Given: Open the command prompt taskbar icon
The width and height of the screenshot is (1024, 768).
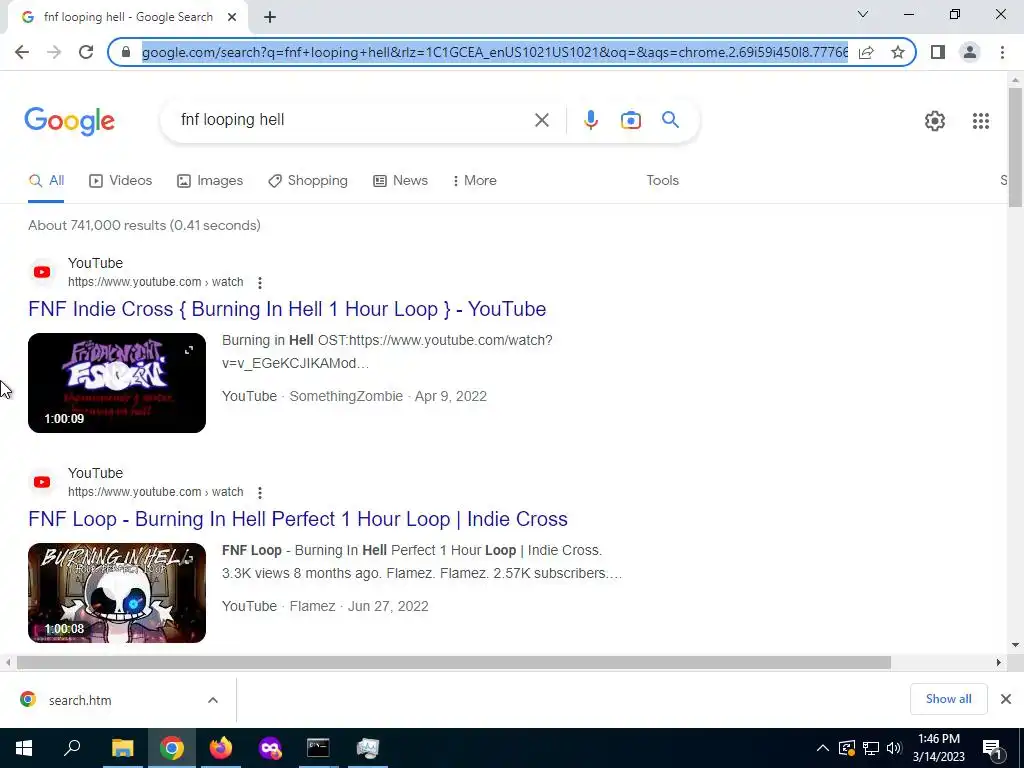Looking at the screenshot, I should click(x=318, y=748).
